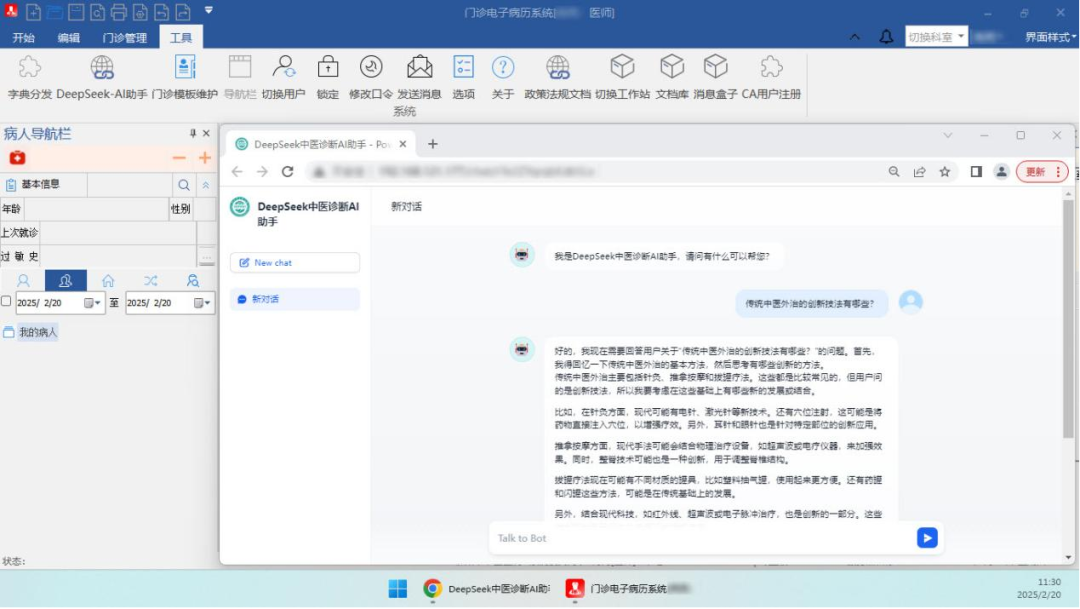This screenshot has width=1080, height=609.
Task: Click 发送消息 envelope icon
Action: [419, 77]
